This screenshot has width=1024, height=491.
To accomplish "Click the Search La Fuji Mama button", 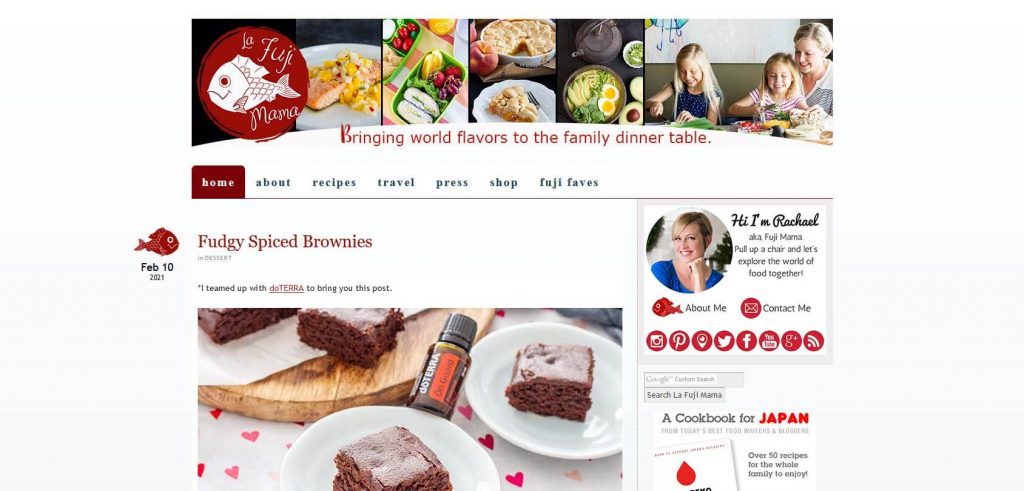I will point(684,395).
